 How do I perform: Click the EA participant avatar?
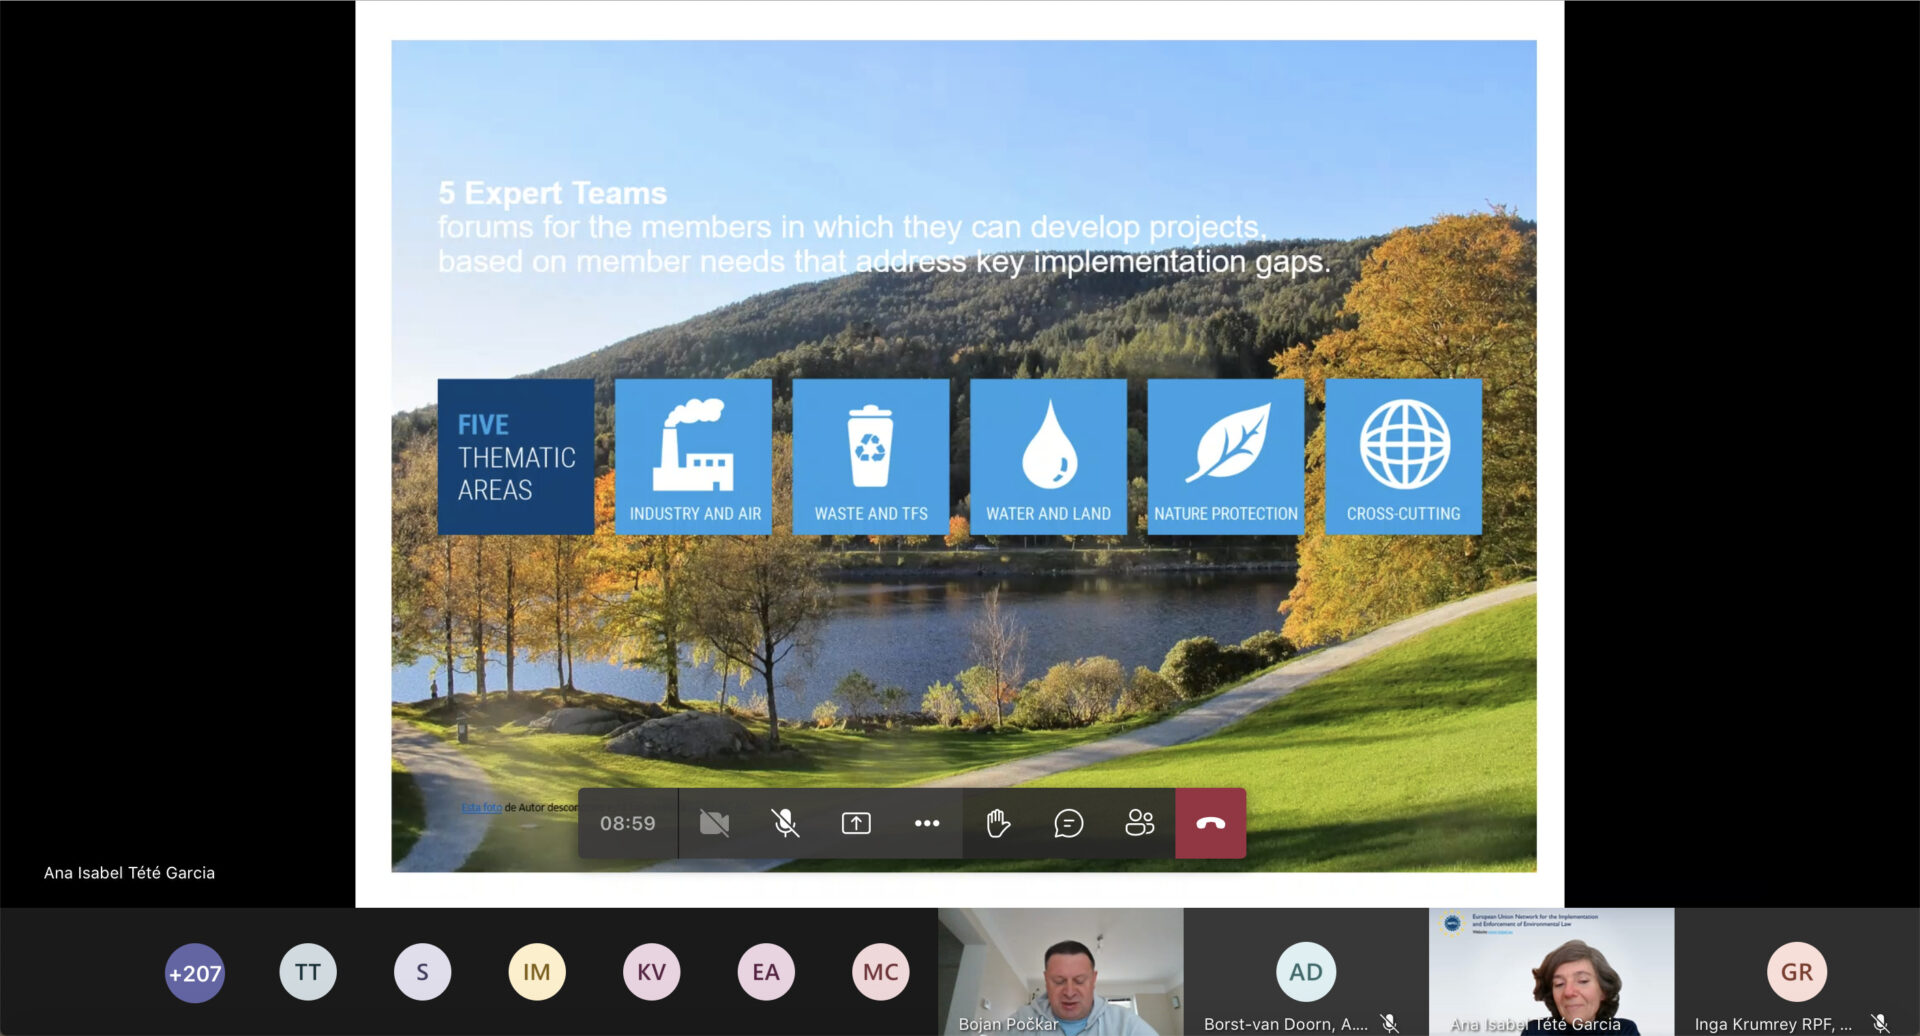coord(766,972)
